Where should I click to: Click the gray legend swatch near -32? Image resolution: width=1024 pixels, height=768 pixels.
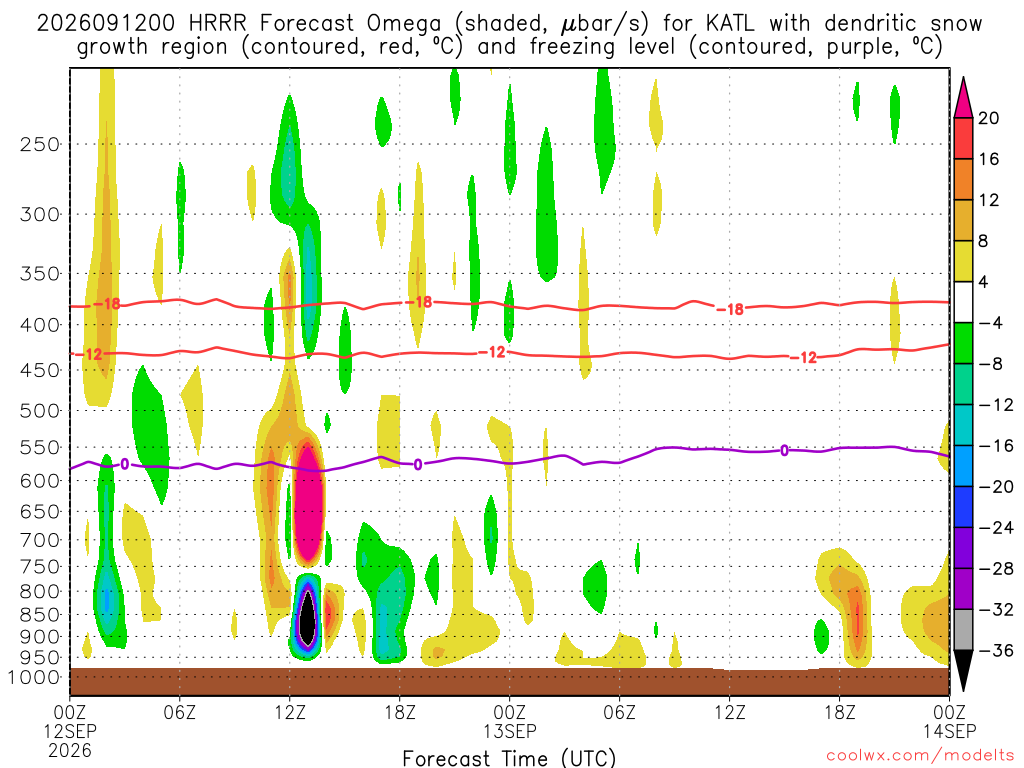(x=963, y=630)
